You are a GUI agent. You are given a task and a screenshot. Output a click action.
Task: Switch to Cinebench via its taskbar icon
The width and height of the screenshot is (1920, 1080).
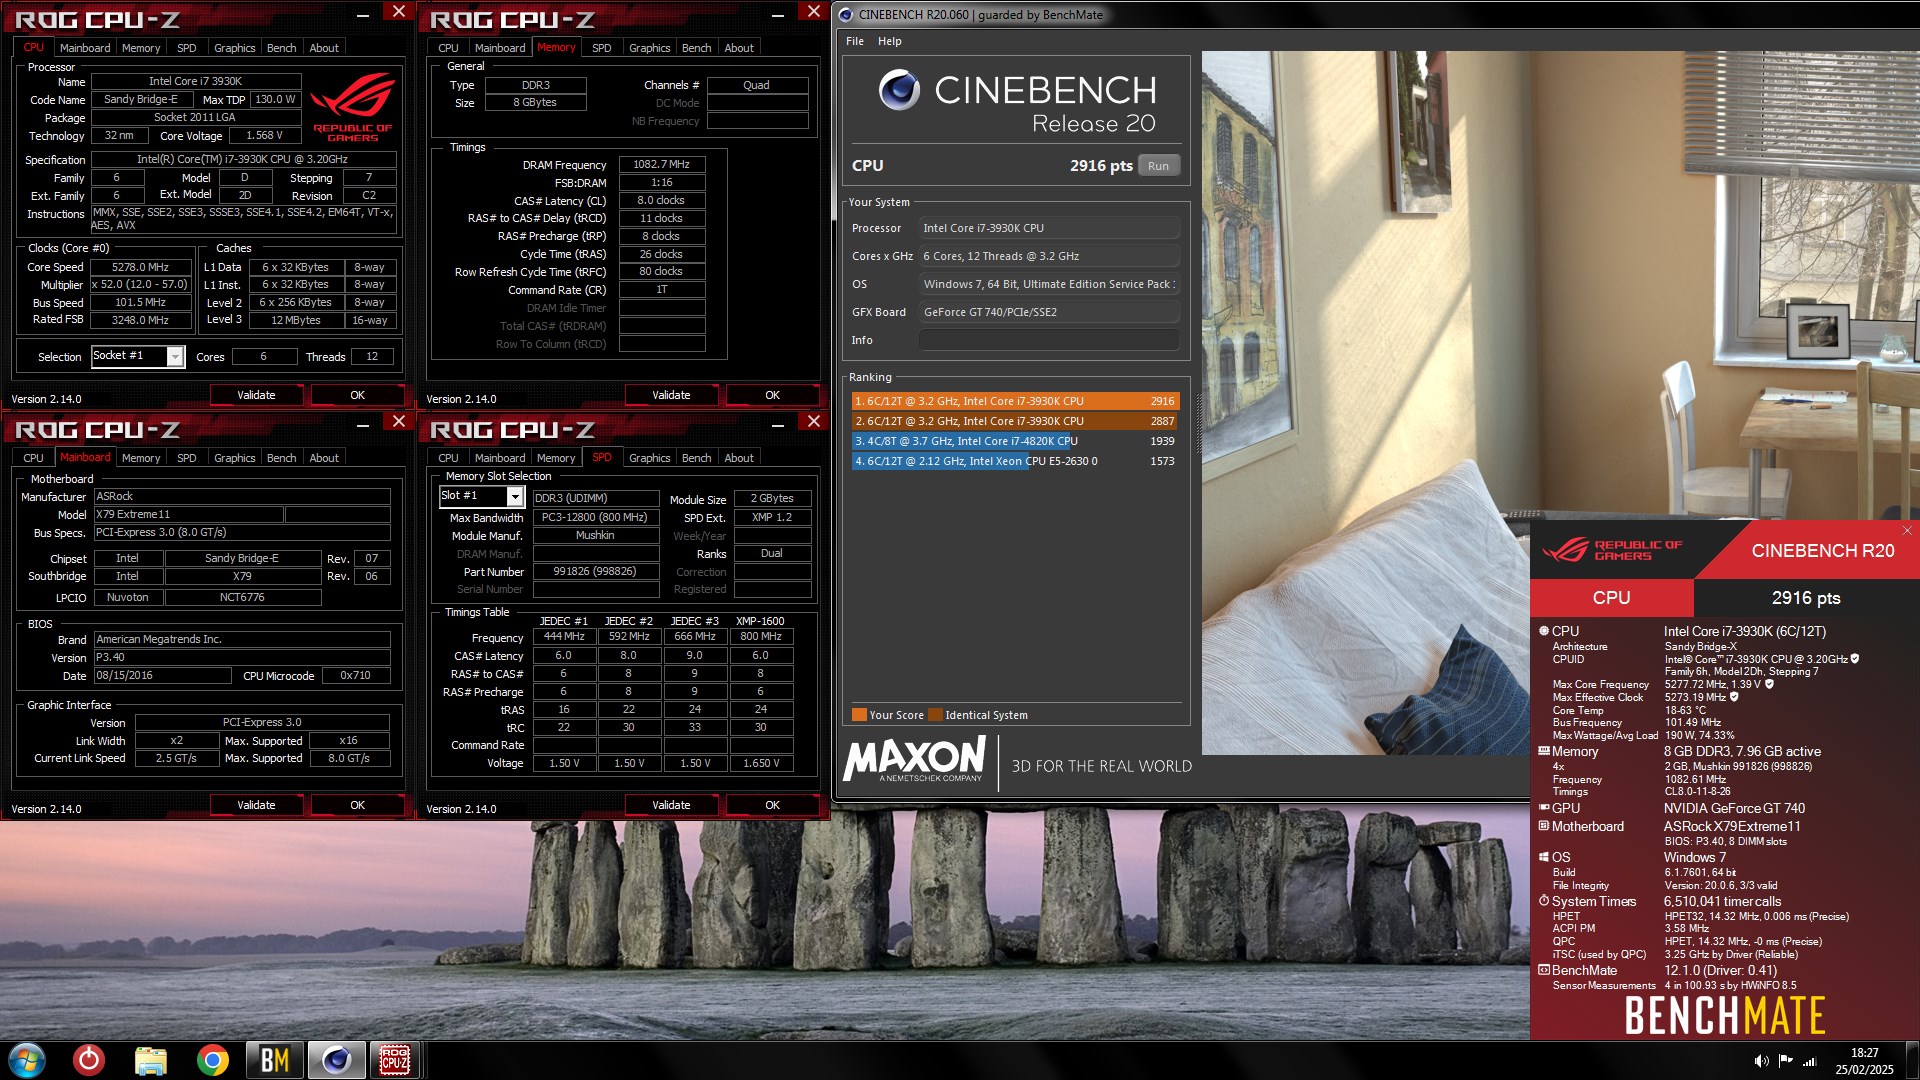point(335,1060)
